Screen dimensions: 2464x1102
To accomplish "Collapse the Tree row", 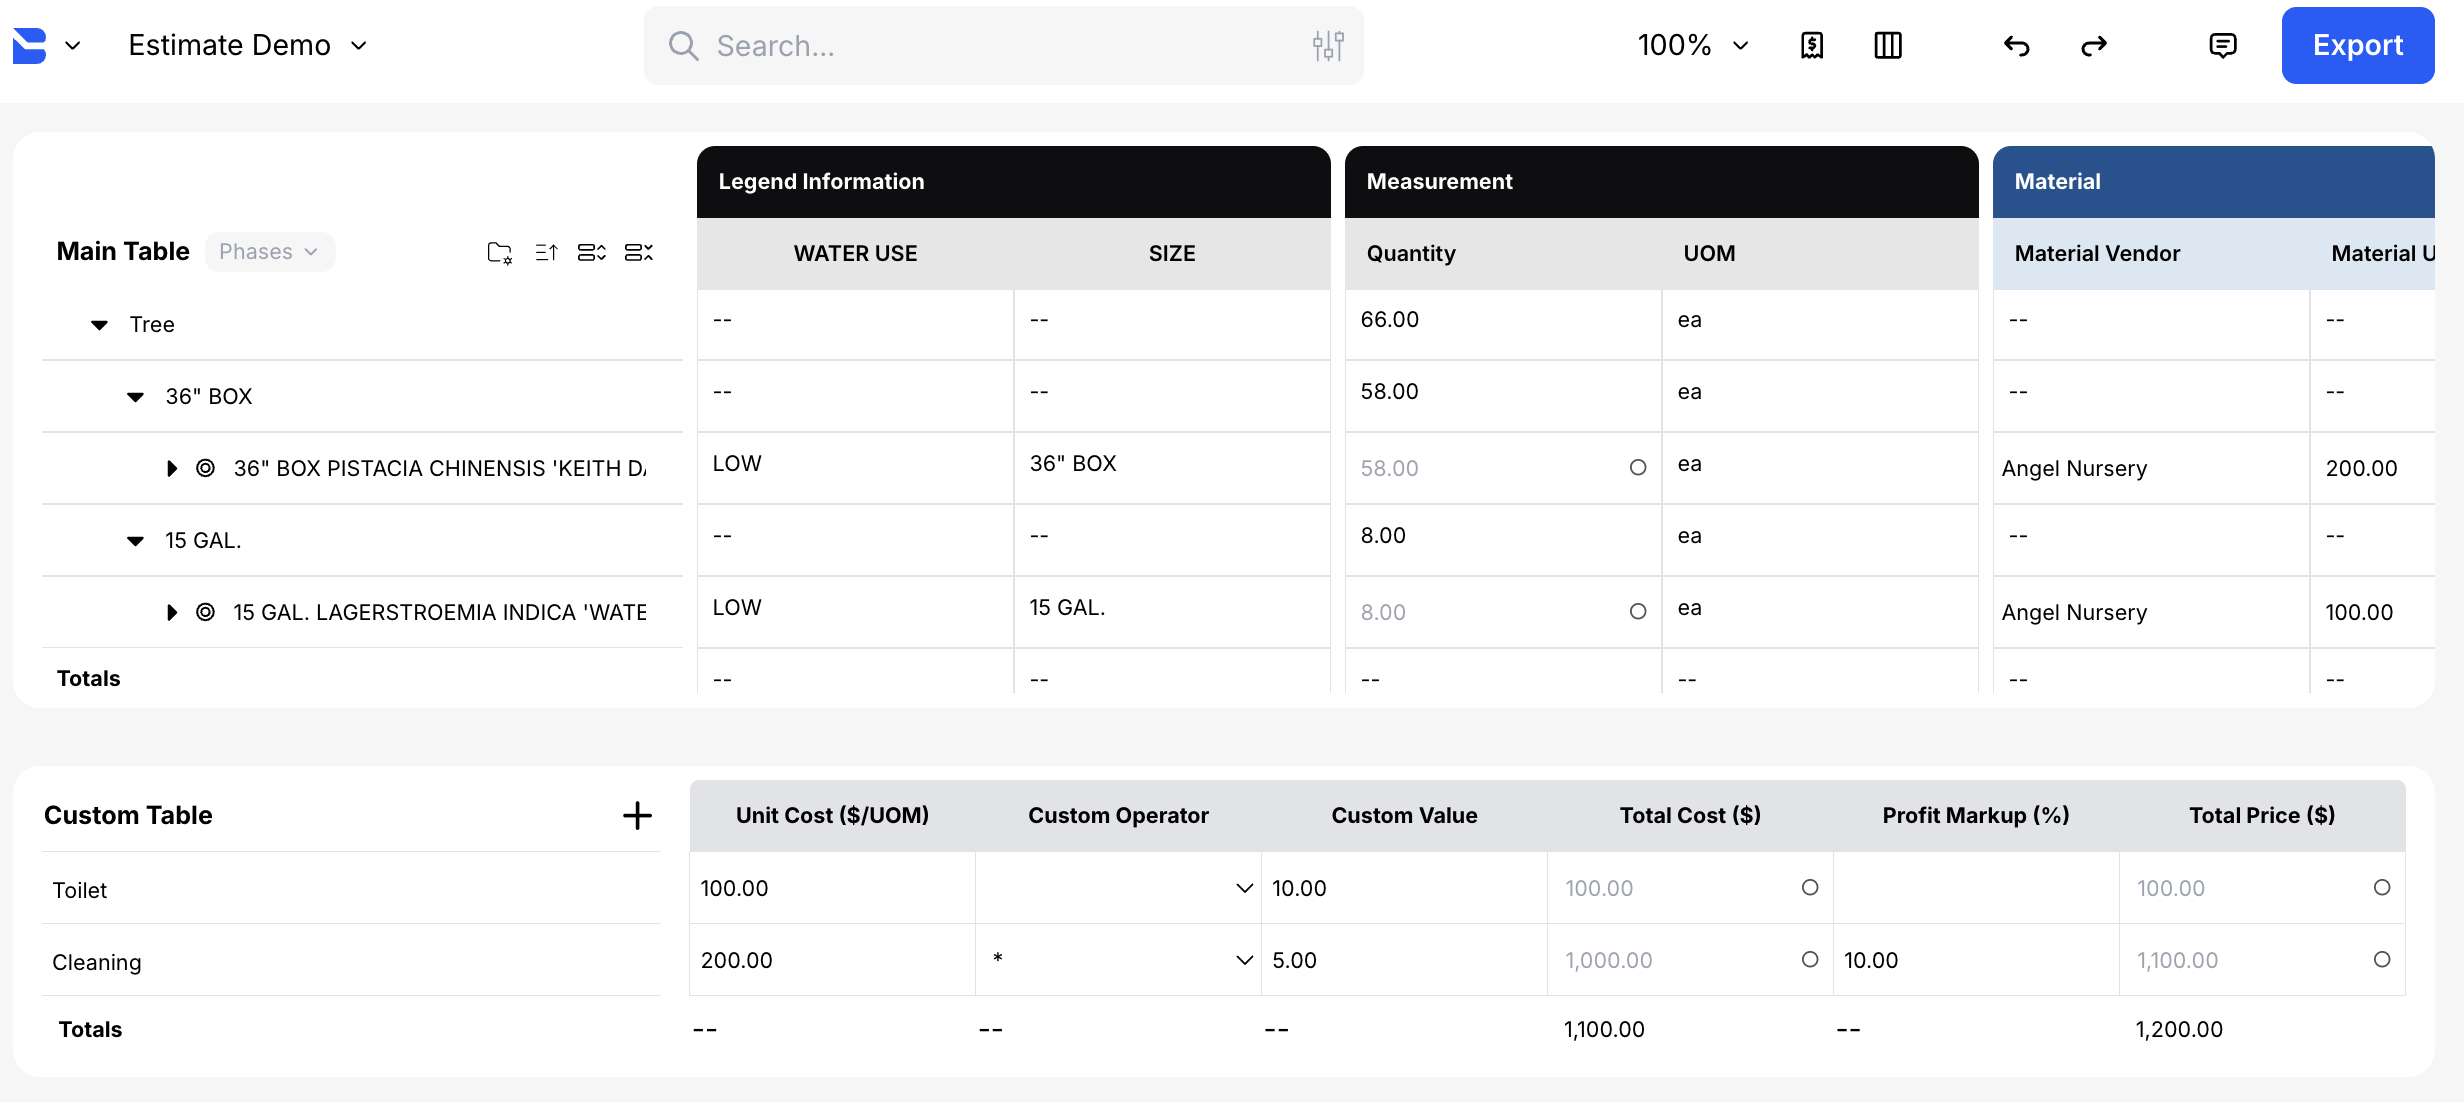I will (100, 325).
